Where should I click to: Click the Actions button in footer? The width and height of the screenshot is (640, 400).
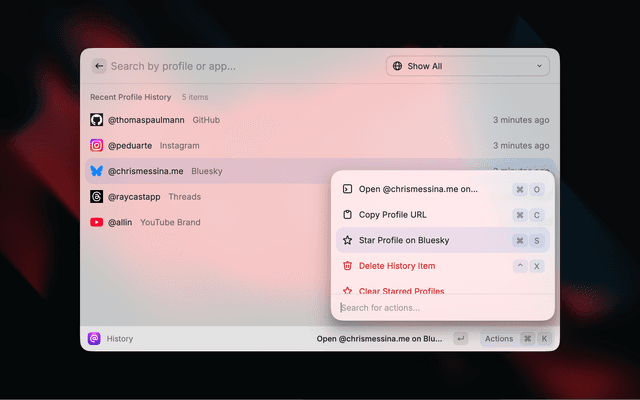[499, 339]
